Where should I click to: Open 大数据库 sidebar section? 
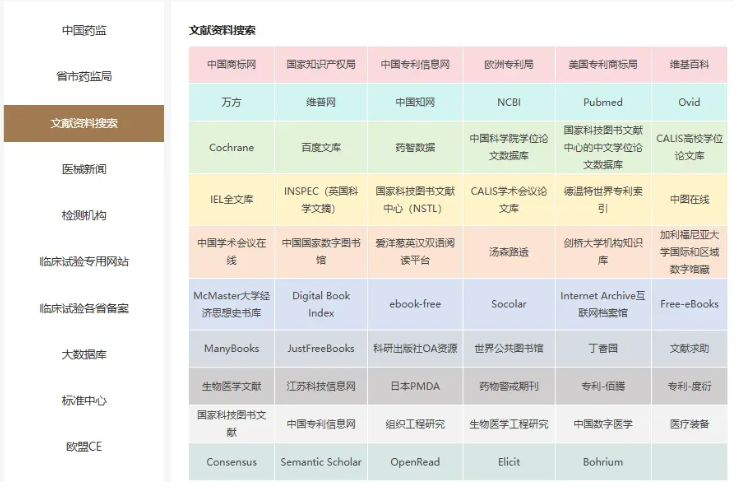85,359
